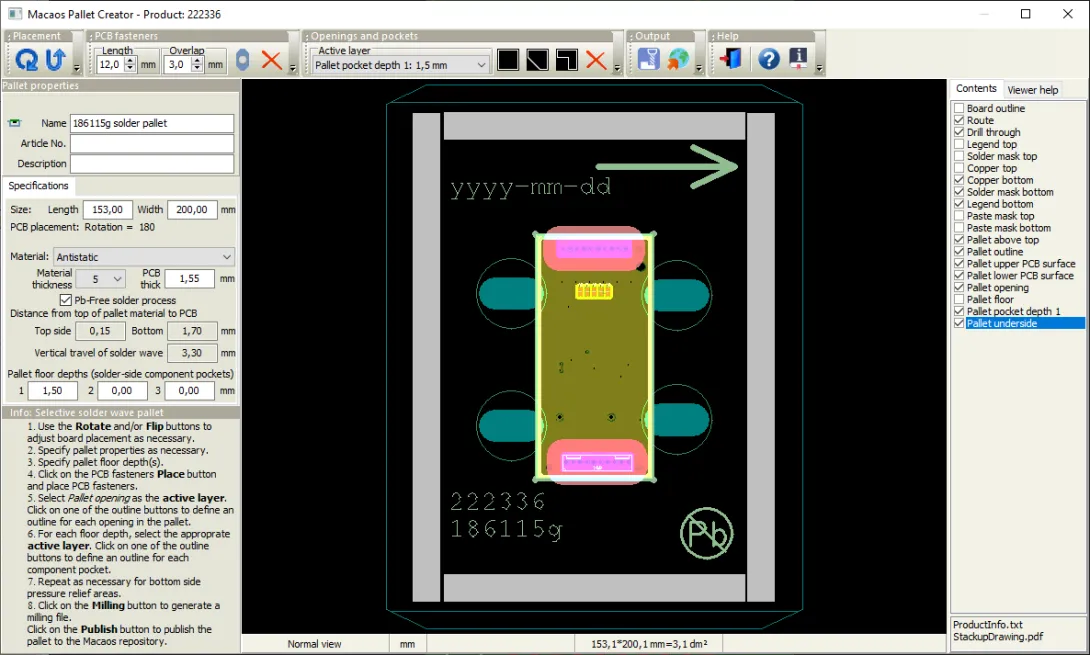The width and height of the screenshot is (1090, 655).
Task: Click the Milling output icon
Action: point(649,60)
